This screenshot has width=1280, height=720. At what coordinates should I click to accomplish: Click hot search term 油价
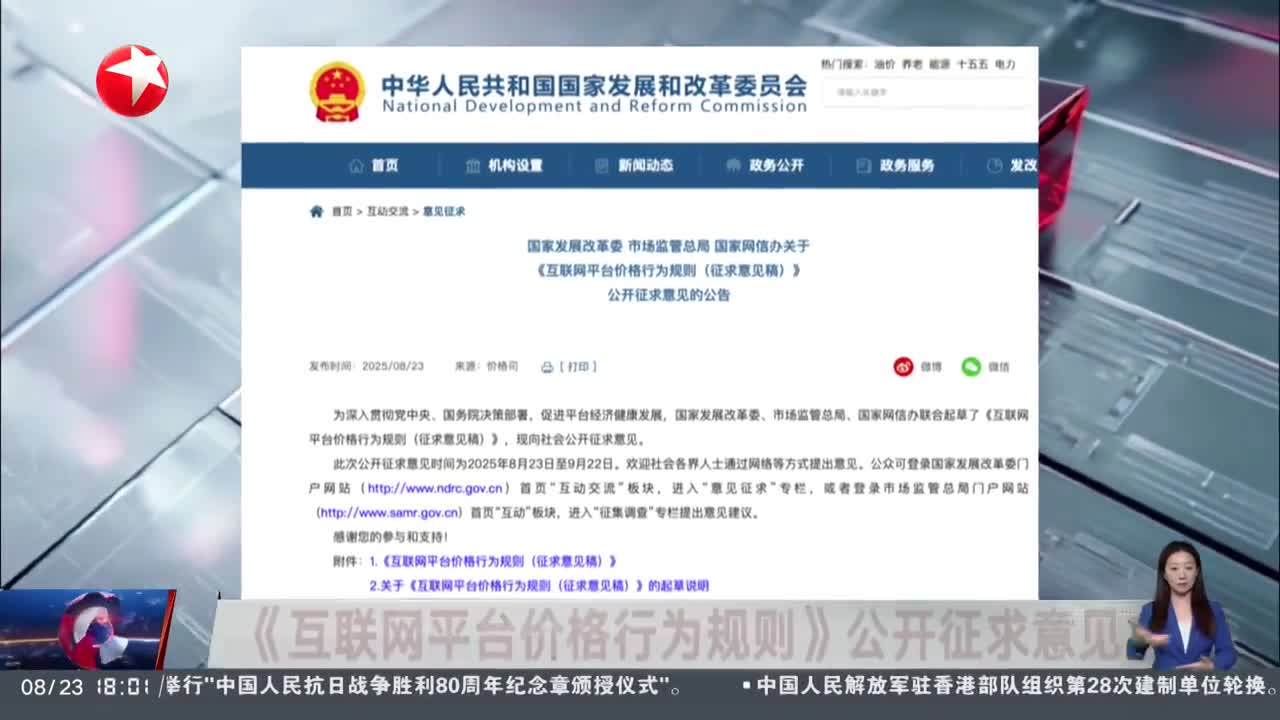(x=884, y=64)
